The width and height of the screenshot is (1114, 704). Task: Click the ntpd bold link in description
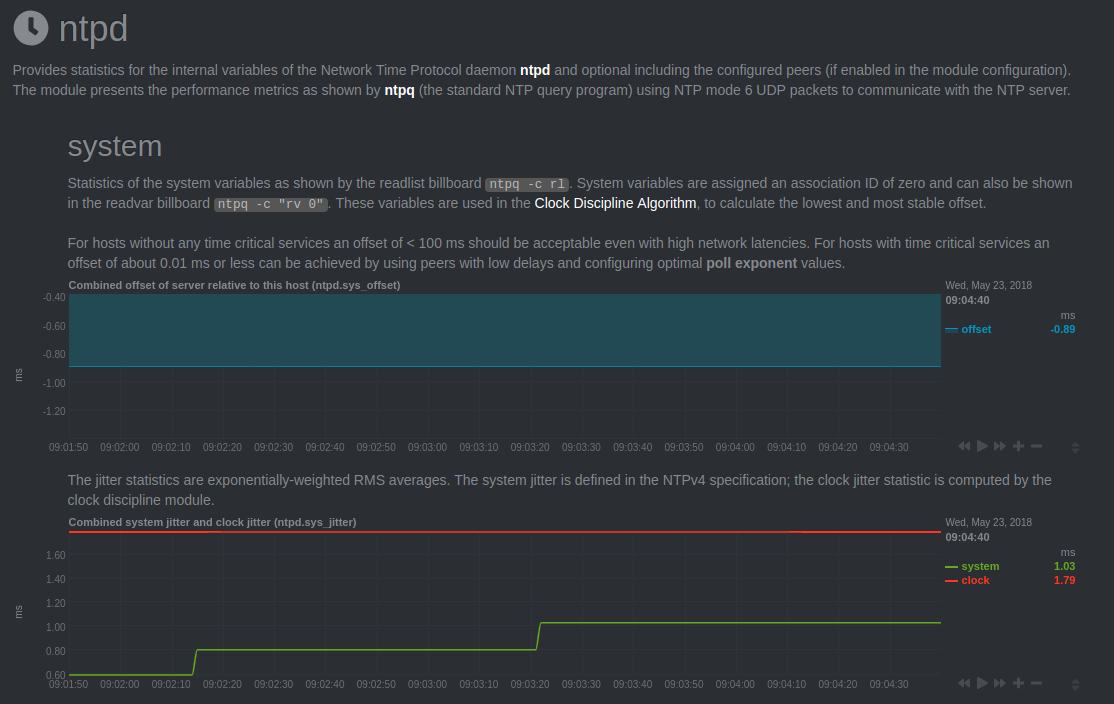point(535,70)
